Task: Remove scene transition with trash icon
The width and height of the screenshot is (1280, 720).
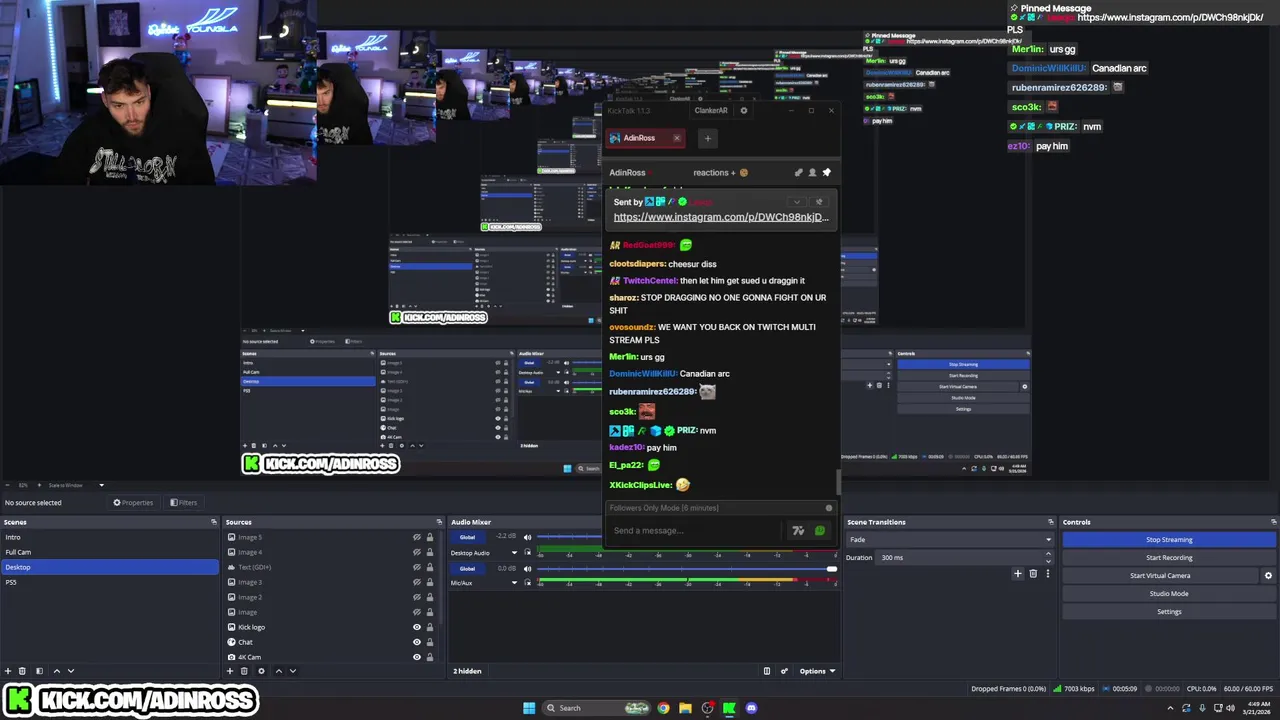Action: tap(1033, 573)
